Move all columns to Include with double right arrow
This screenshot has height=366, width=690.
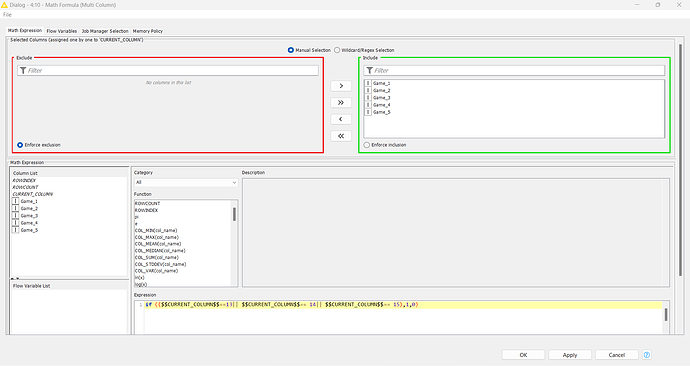341,102
